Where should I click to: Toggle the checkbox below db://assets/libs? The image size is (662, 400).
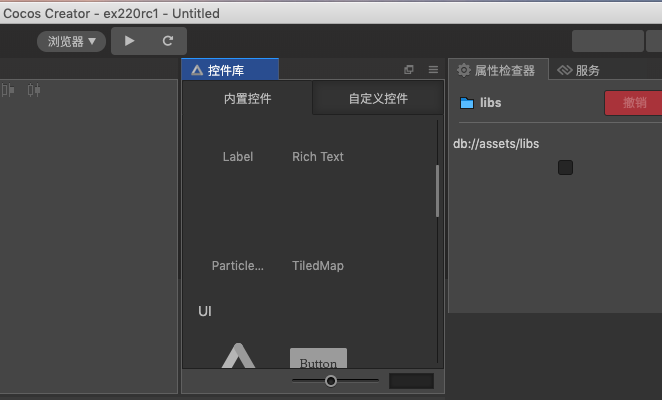(565, 167)
